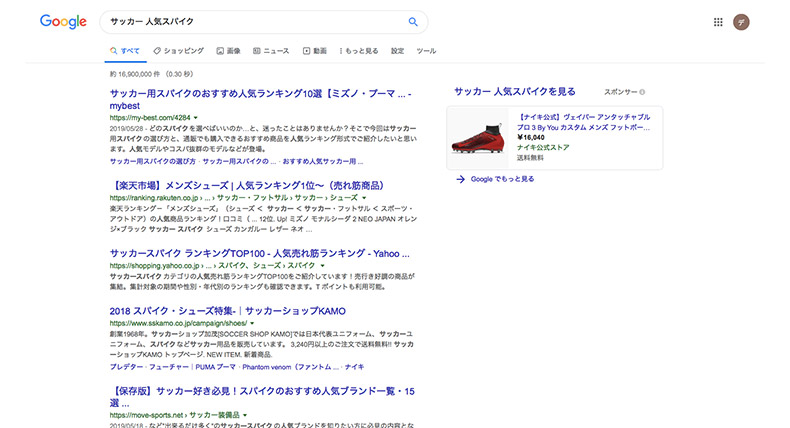Switch to the 画像 tab
This screenshot has height=428, width=790.
[228, 51]
